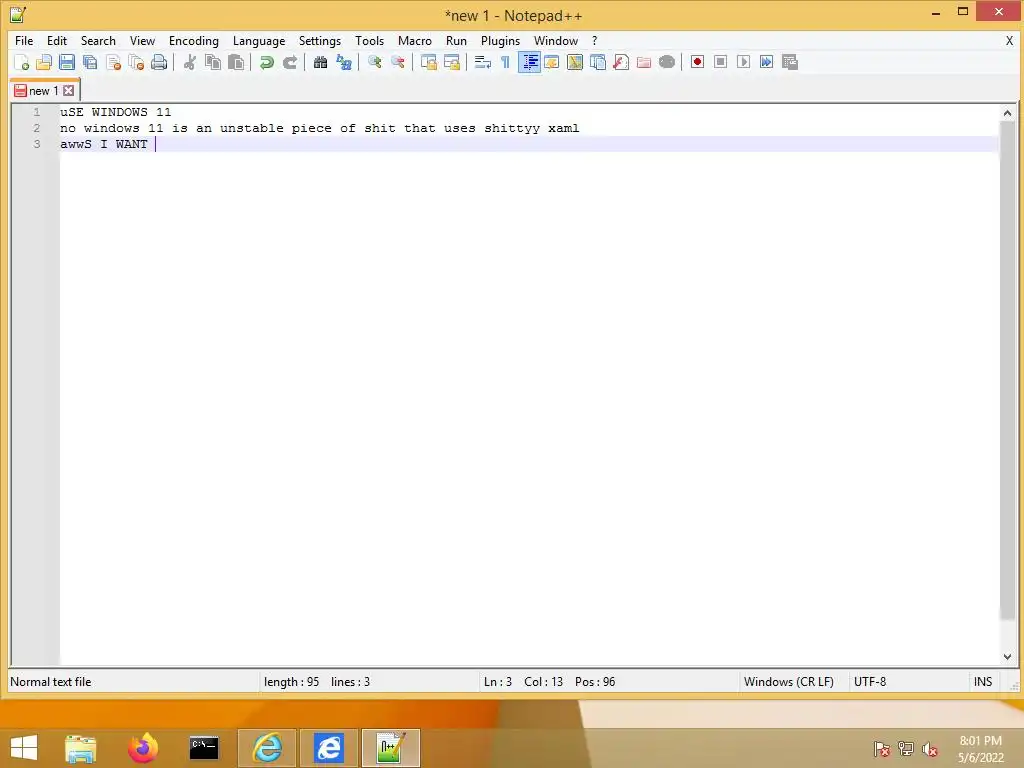The width and height of the screenshot is (1024, 768).
Task: Open the Settings menu
Action: click(x=320, y=40)
